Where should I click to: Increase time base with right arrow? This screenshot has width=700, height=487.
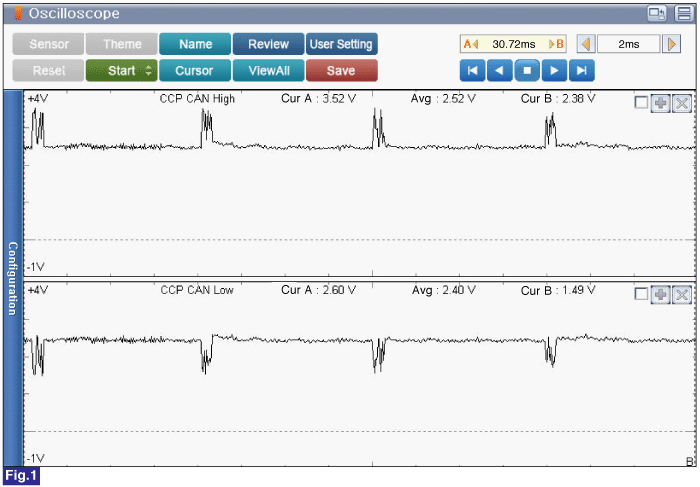[671, 44]
